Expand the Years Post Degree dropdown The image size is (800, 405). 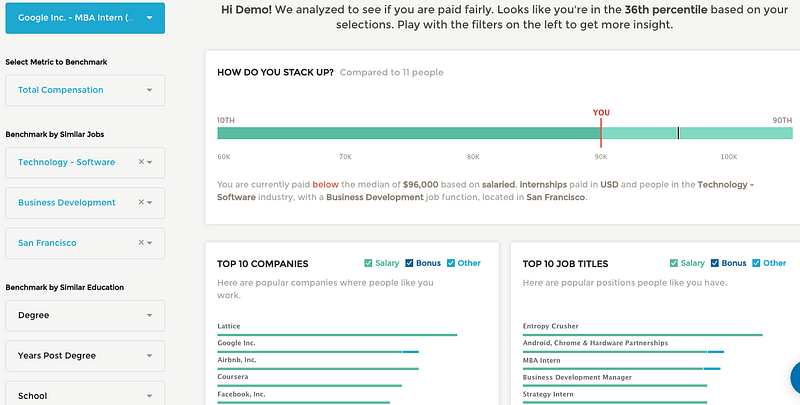coord(85,355)
